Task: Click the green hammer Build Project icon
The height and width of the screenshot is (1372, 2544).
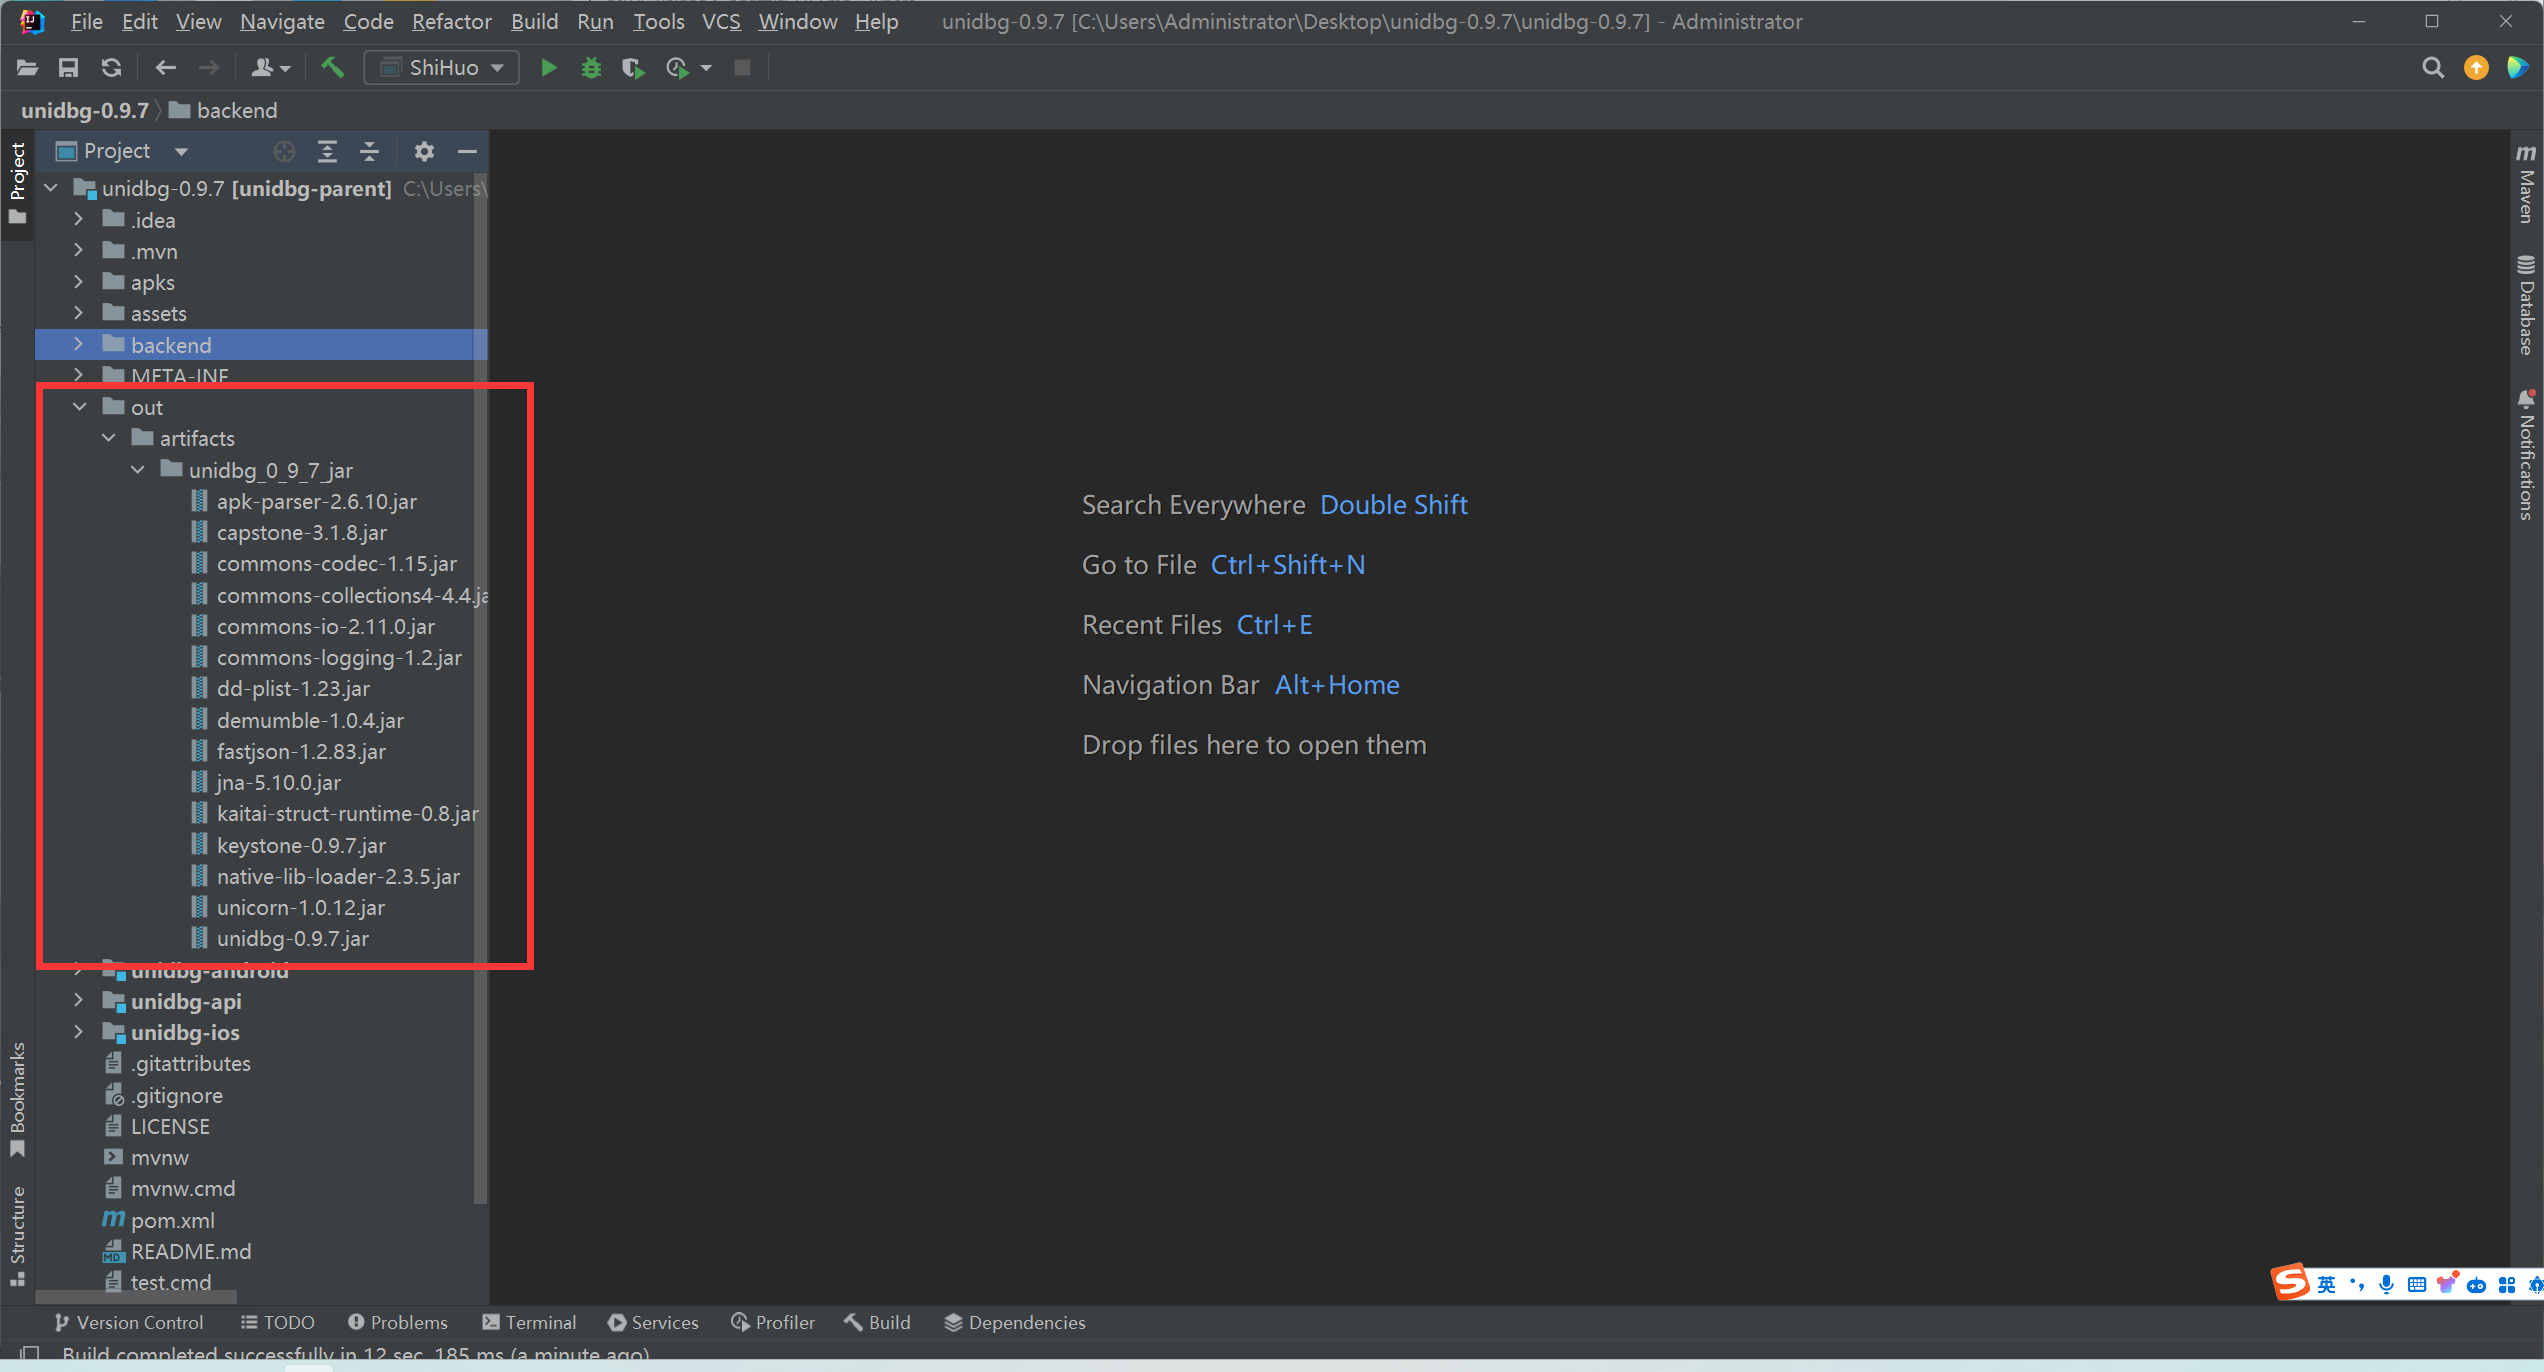Action: [332, 68]
